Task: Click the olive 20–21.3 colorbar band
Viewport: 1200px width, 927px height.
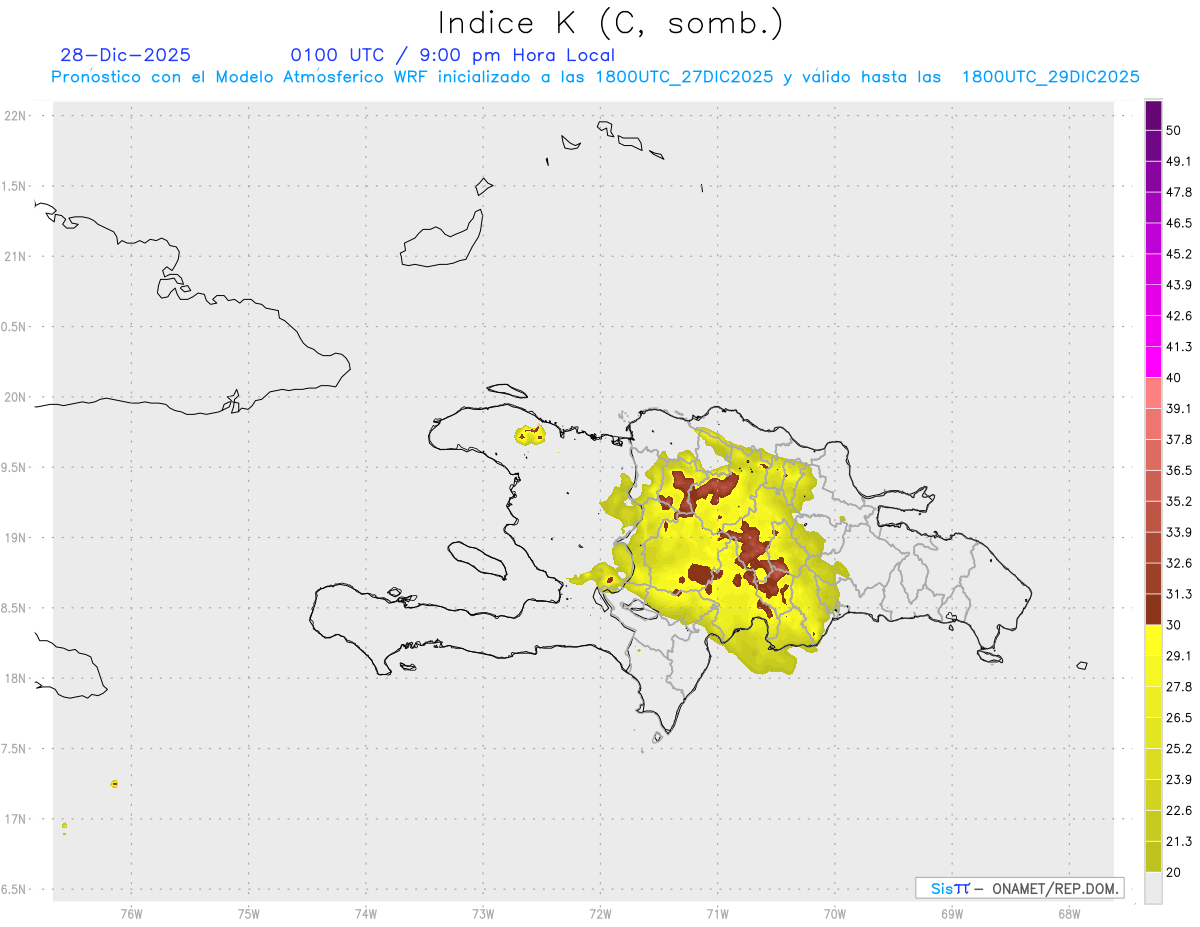Action: click(x=1153, y=857)
